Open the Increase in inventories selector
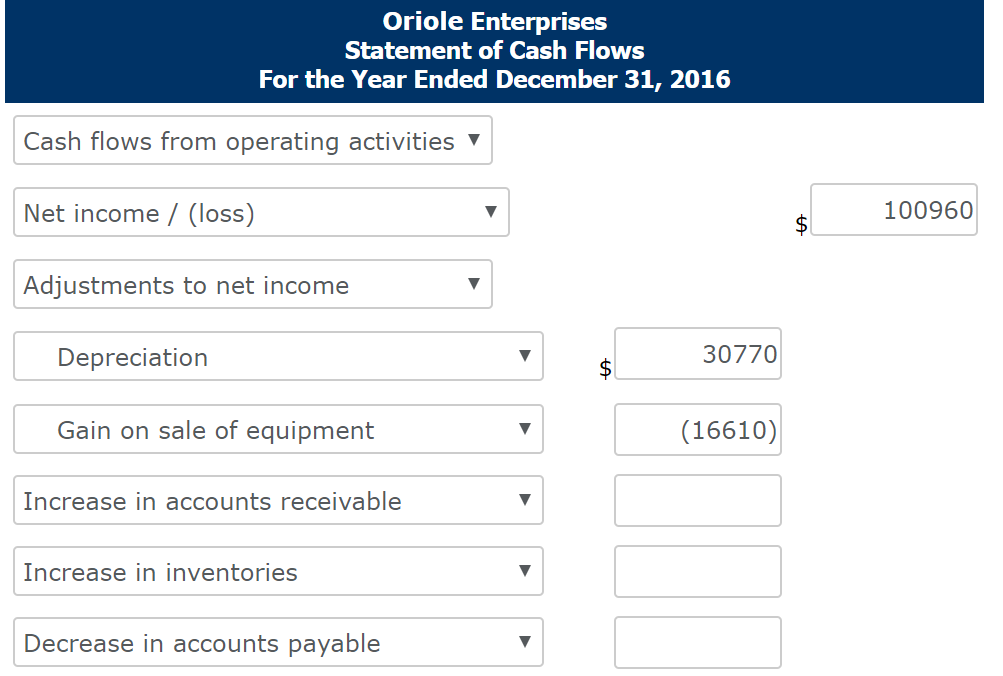The width and height of the screenshot is (1003, 676). [x=278, y=571]
